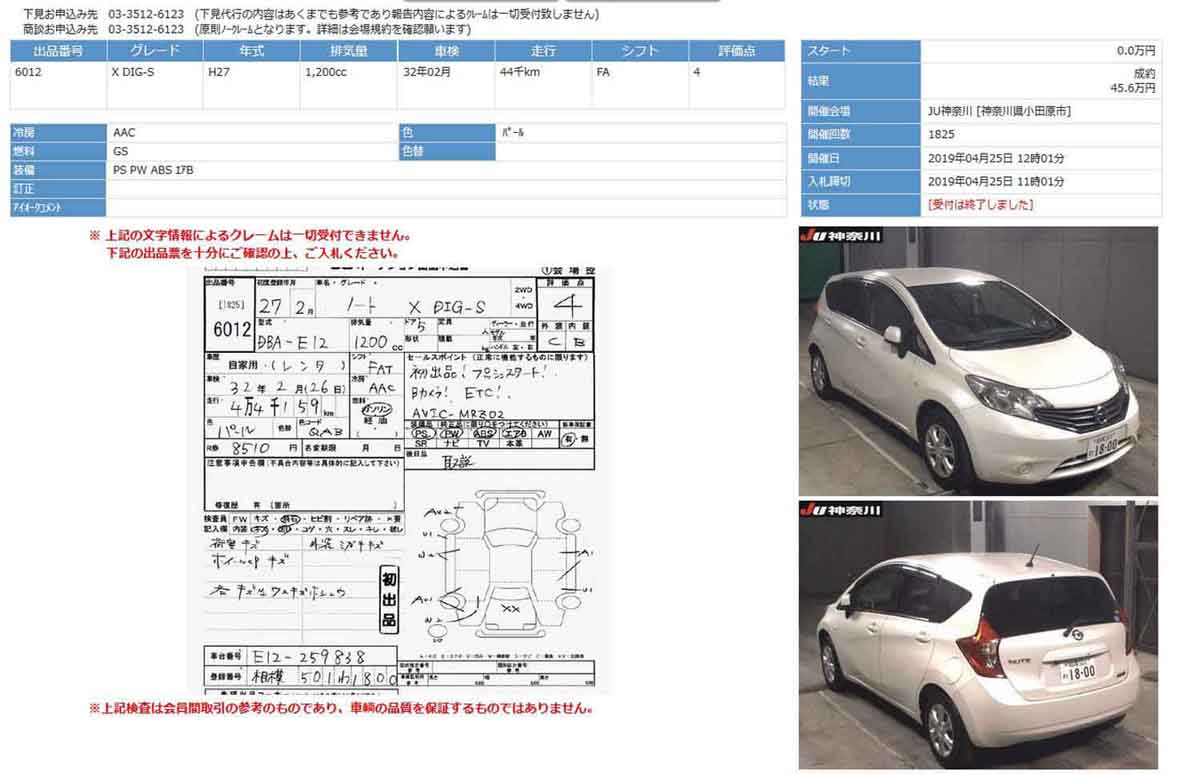Click the 結果 label cell
1200x774 pixels.
(861, 81)
